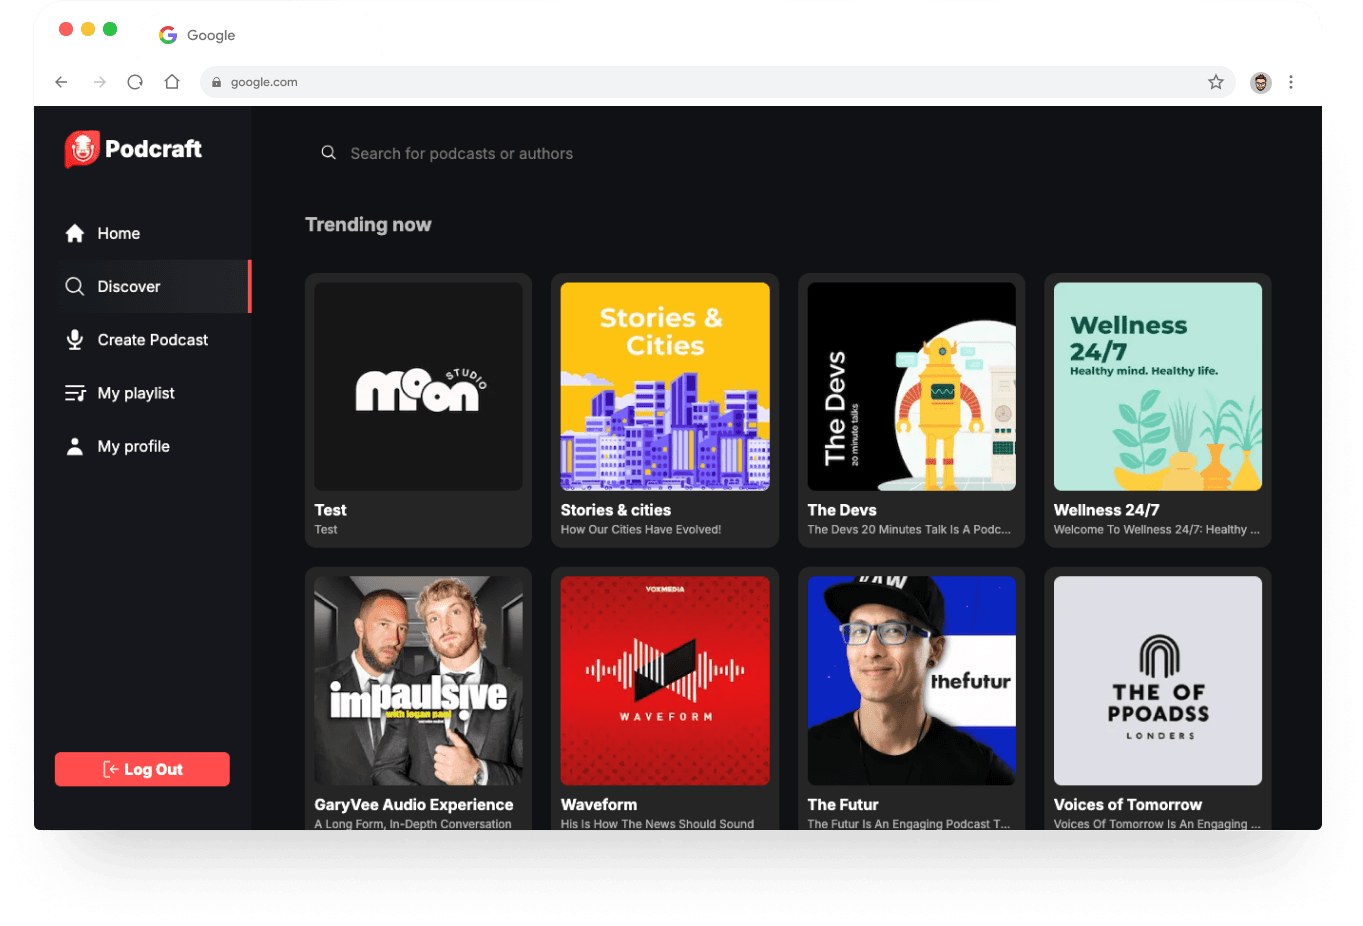Screen dimensions: 1363x926
Task: Click the Create Podcast microphone icon
Action: coord(75,340)
